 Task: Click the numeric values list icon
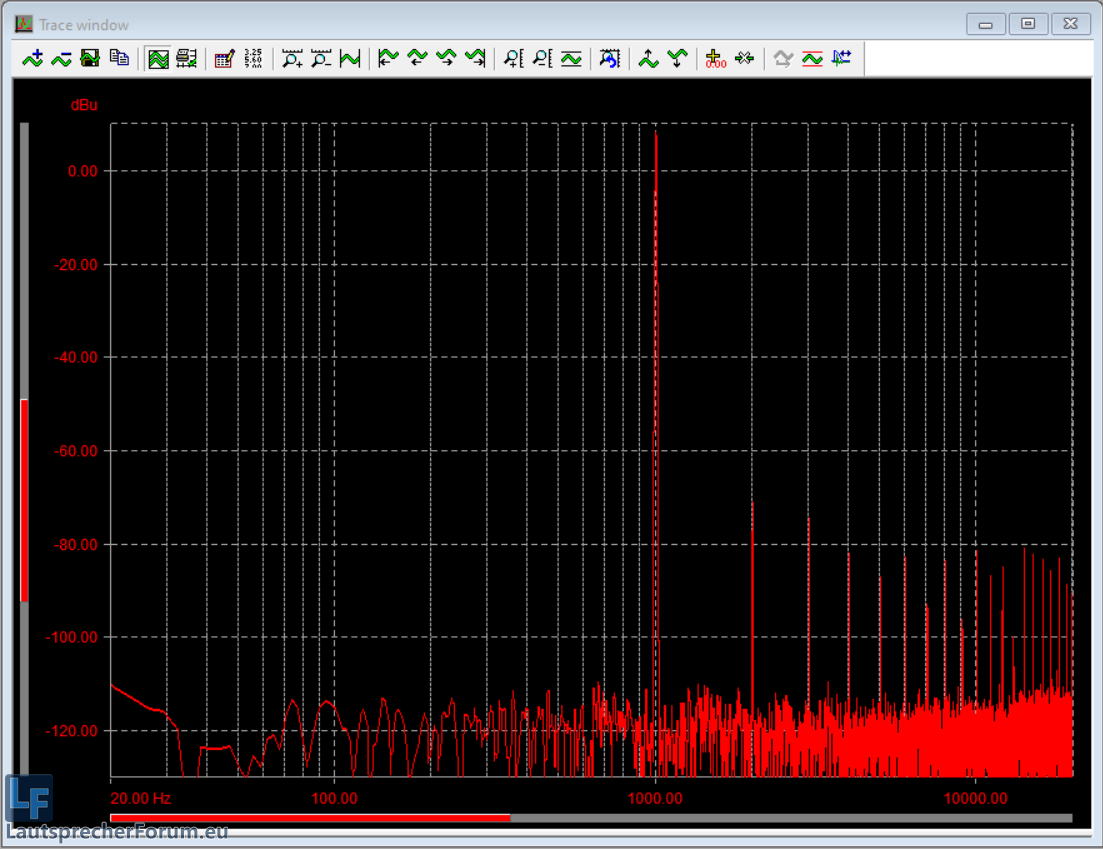click(253, 59)
